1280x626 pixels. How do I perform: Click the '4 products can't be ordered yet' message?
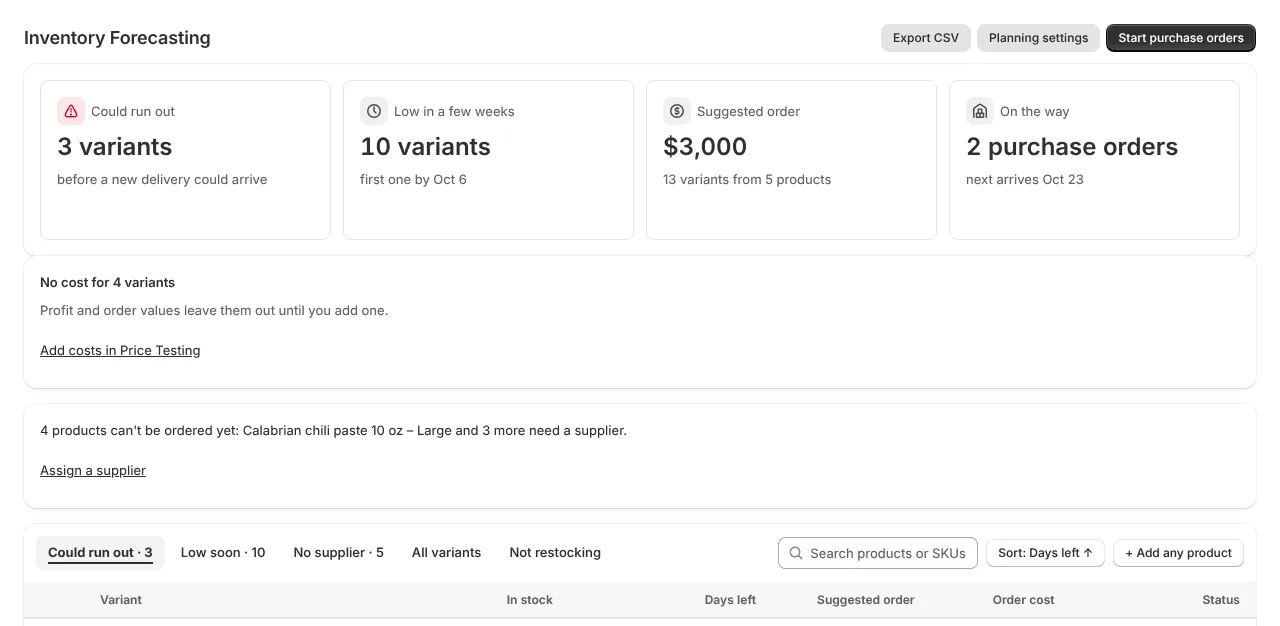pyautogui.click(x=333, y=430)
